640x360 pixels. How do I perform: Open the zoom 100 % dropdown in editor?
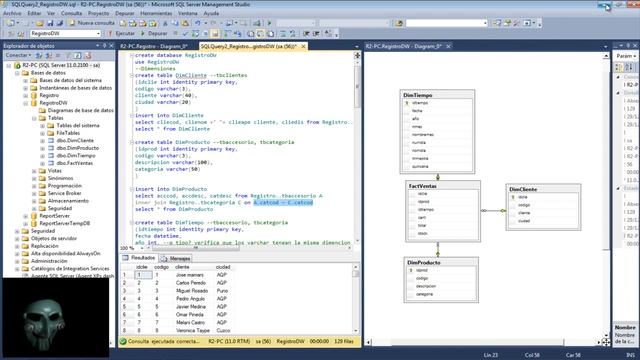[x=142, y=248]
